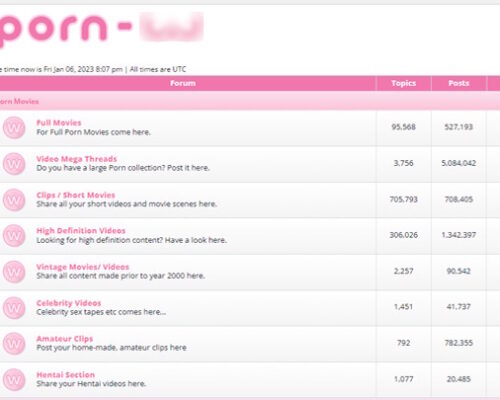This screenshot has width=500, height=400.
Task: Click the forum icon beside Full Movies
Action: pos(14,127)
